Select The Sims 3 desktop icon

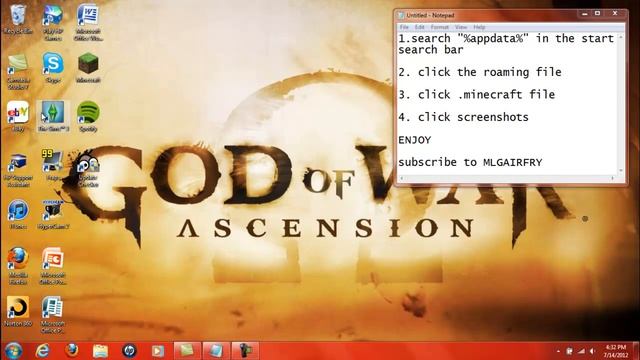53,116
